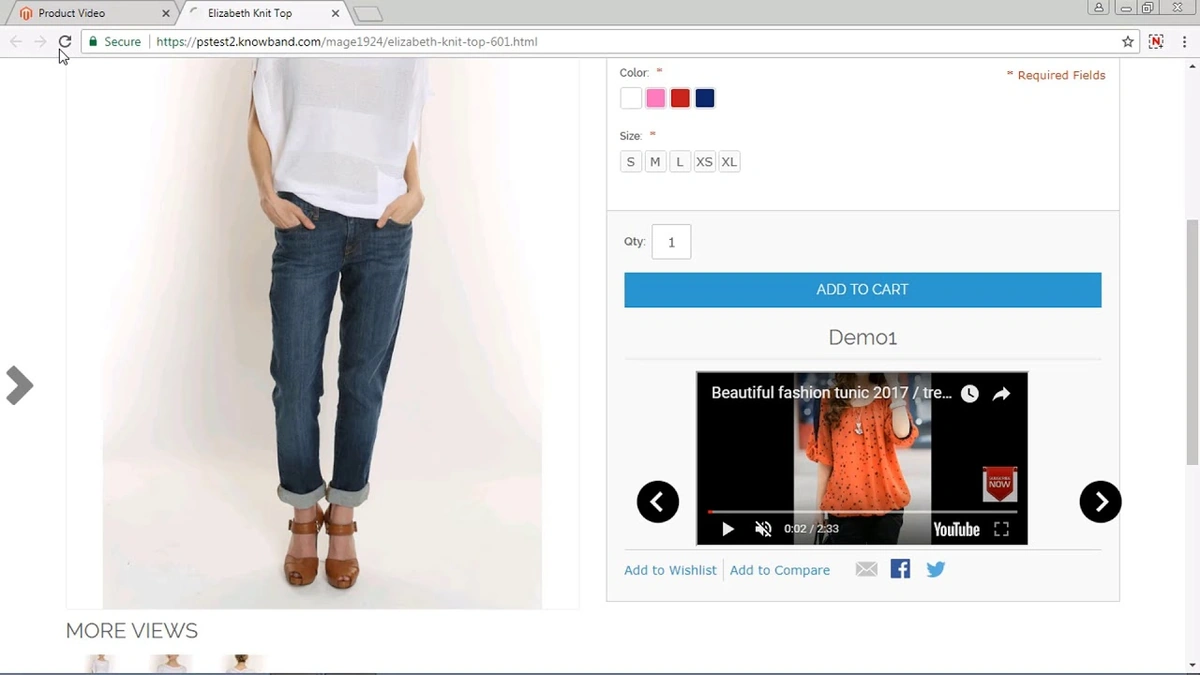Click the ADD TO CART button
The image size is (1200, 675).
(862, 289)
